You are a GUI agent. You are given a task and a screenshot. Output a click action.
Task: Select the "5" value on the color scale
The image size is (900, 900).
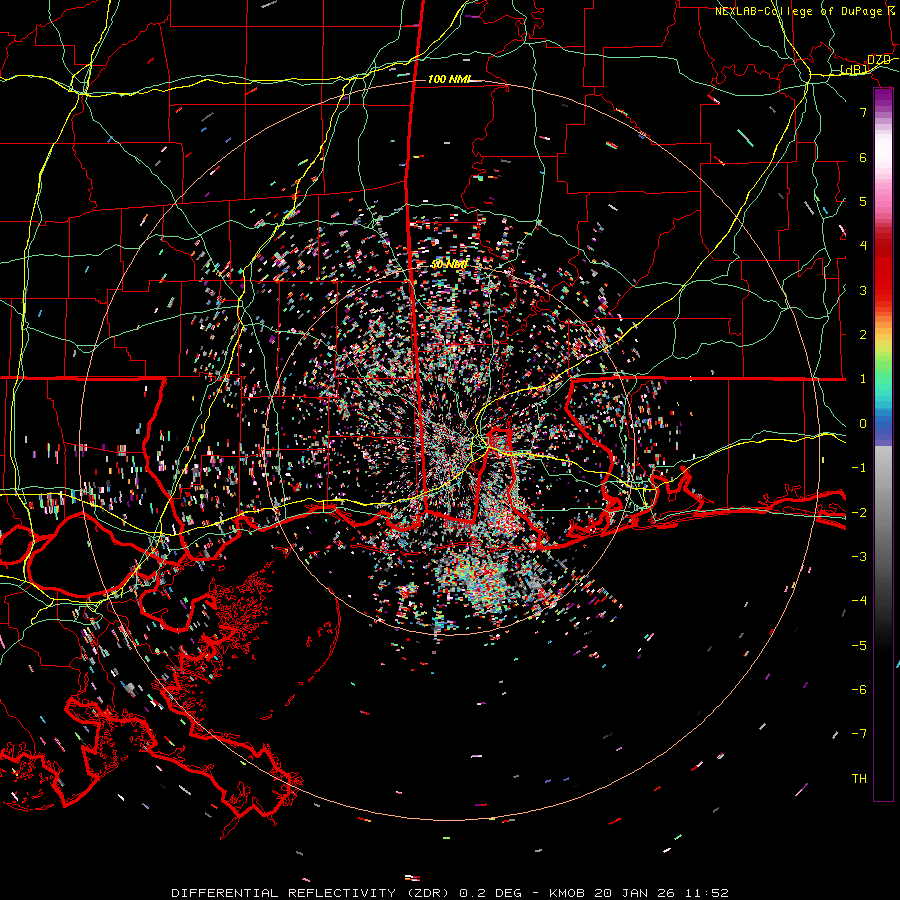pyautogui.click(x=863, y=201)
